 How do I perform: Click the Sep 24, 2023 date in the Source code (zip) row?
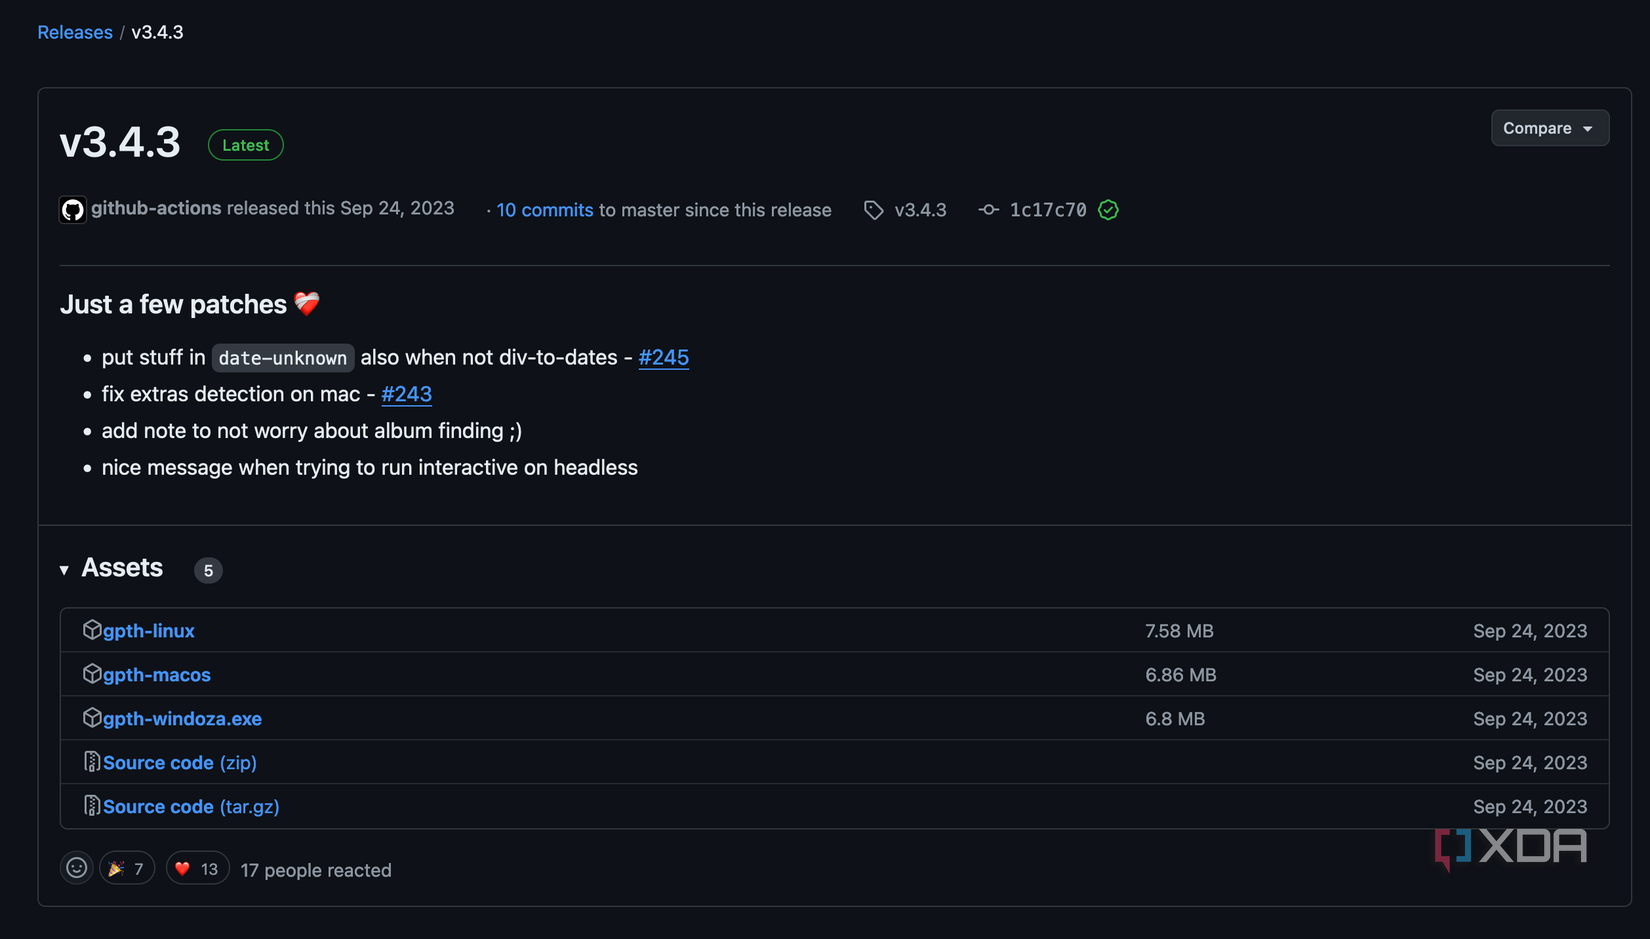pos(1530,763)
